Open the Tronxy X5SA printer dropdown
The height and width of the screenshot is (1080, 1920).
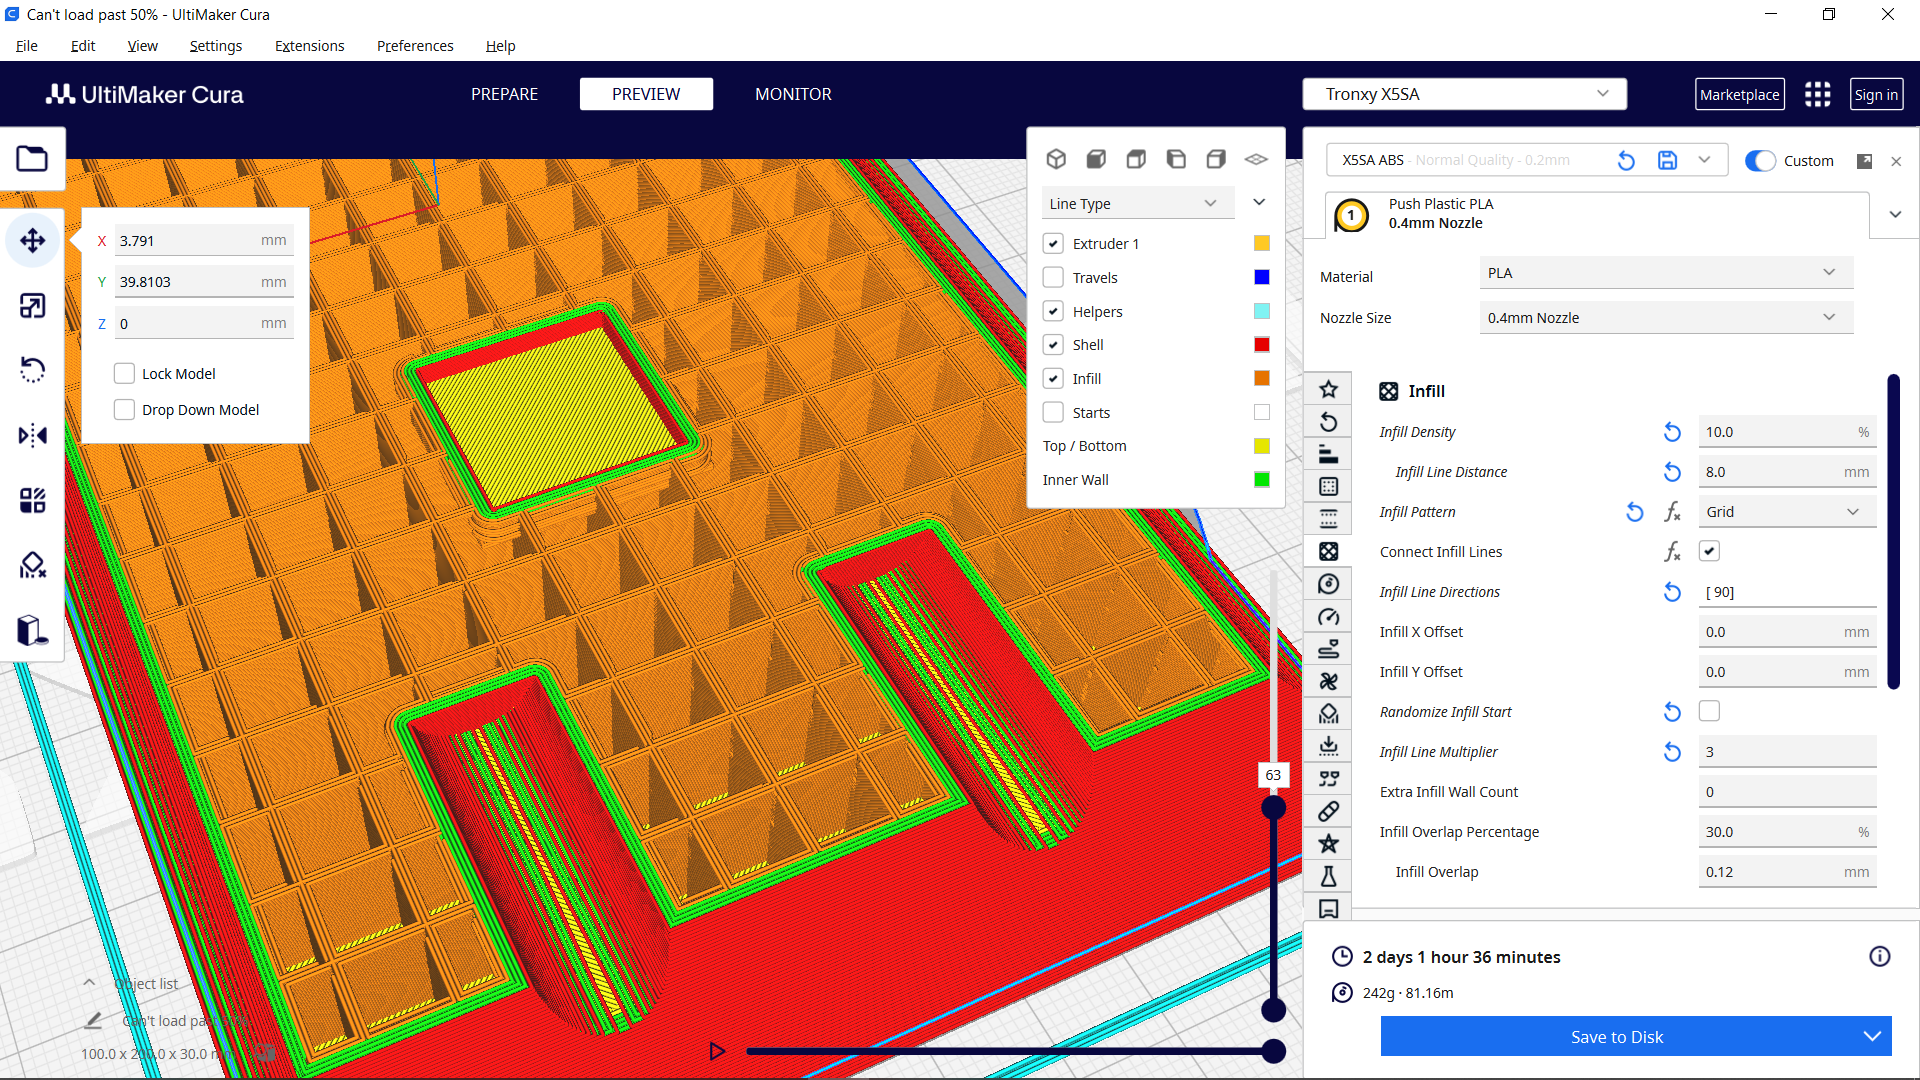click(x=1463, y=93)
